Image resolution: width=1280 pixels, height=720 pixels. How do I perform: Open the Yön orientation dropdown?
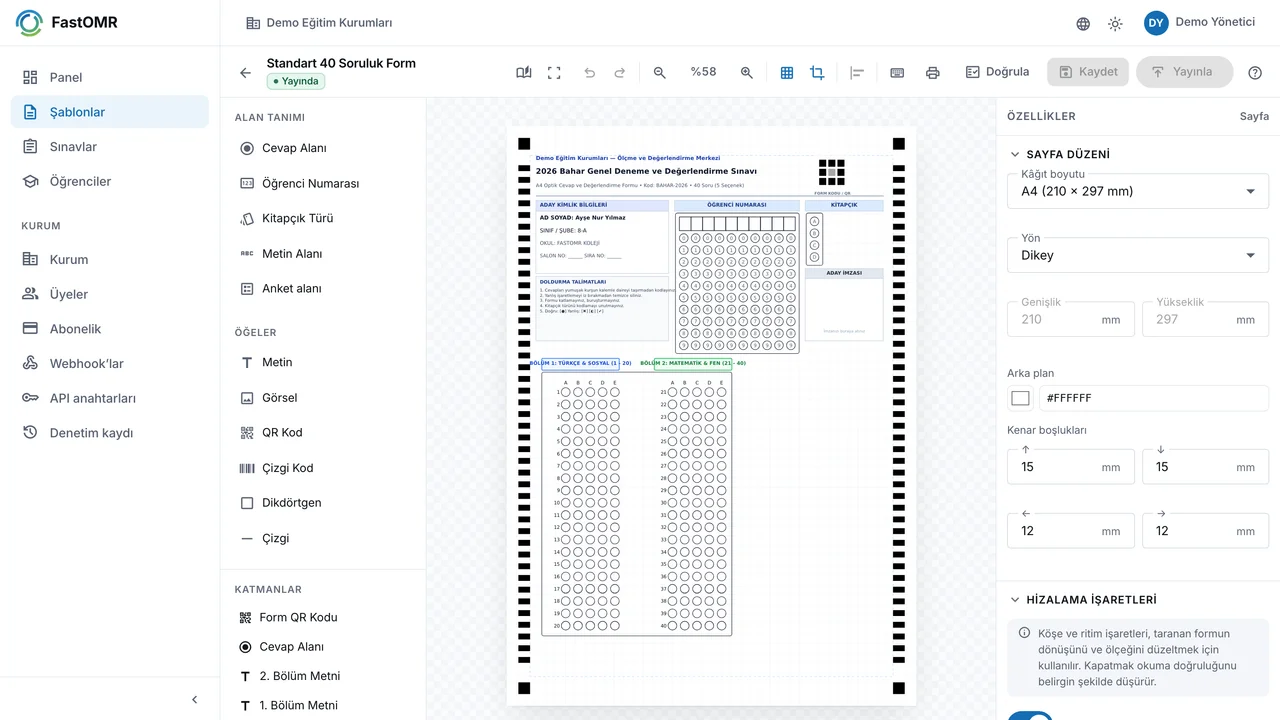(x=1138, y=255)
